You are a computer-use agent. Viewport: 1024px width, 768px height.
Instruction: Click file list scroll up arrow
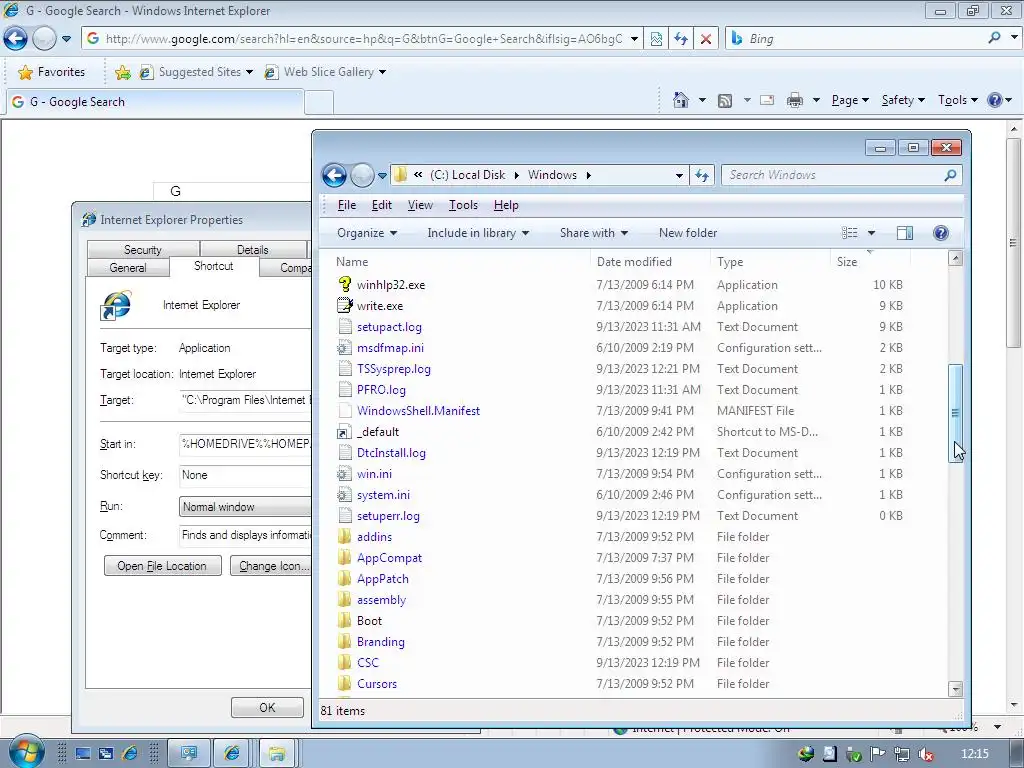pos(955,258)
